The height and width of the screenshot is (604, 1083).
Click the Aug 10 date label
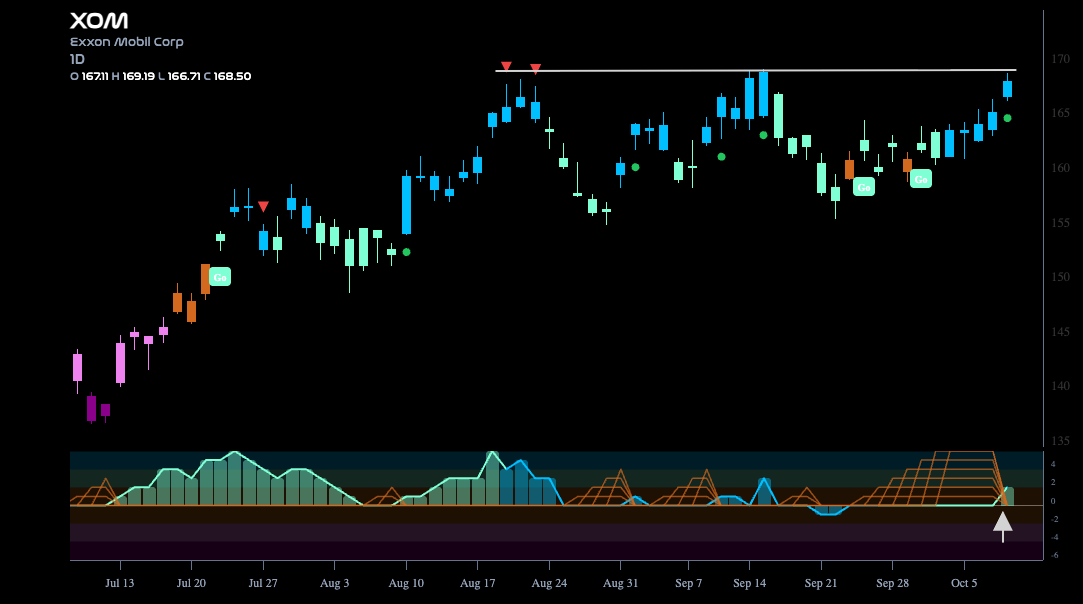[x=406, y=583]
